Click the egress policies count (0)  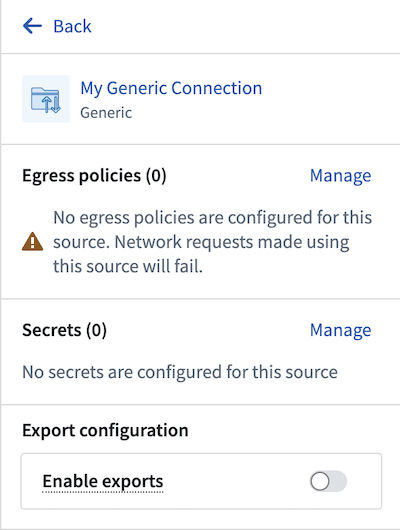(x=156, y=176)
